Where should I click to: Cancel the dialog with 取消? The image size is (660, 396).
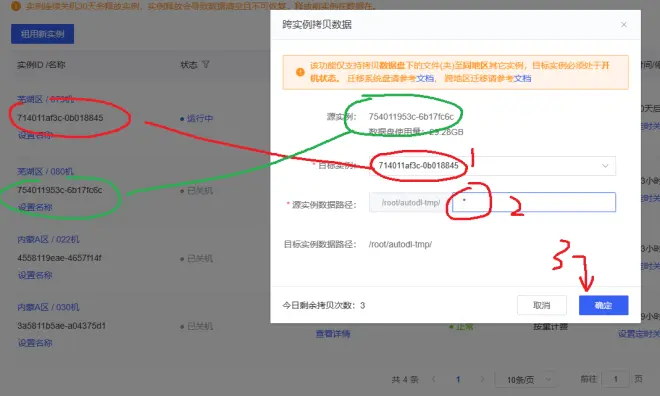click(x=542, y=305)
